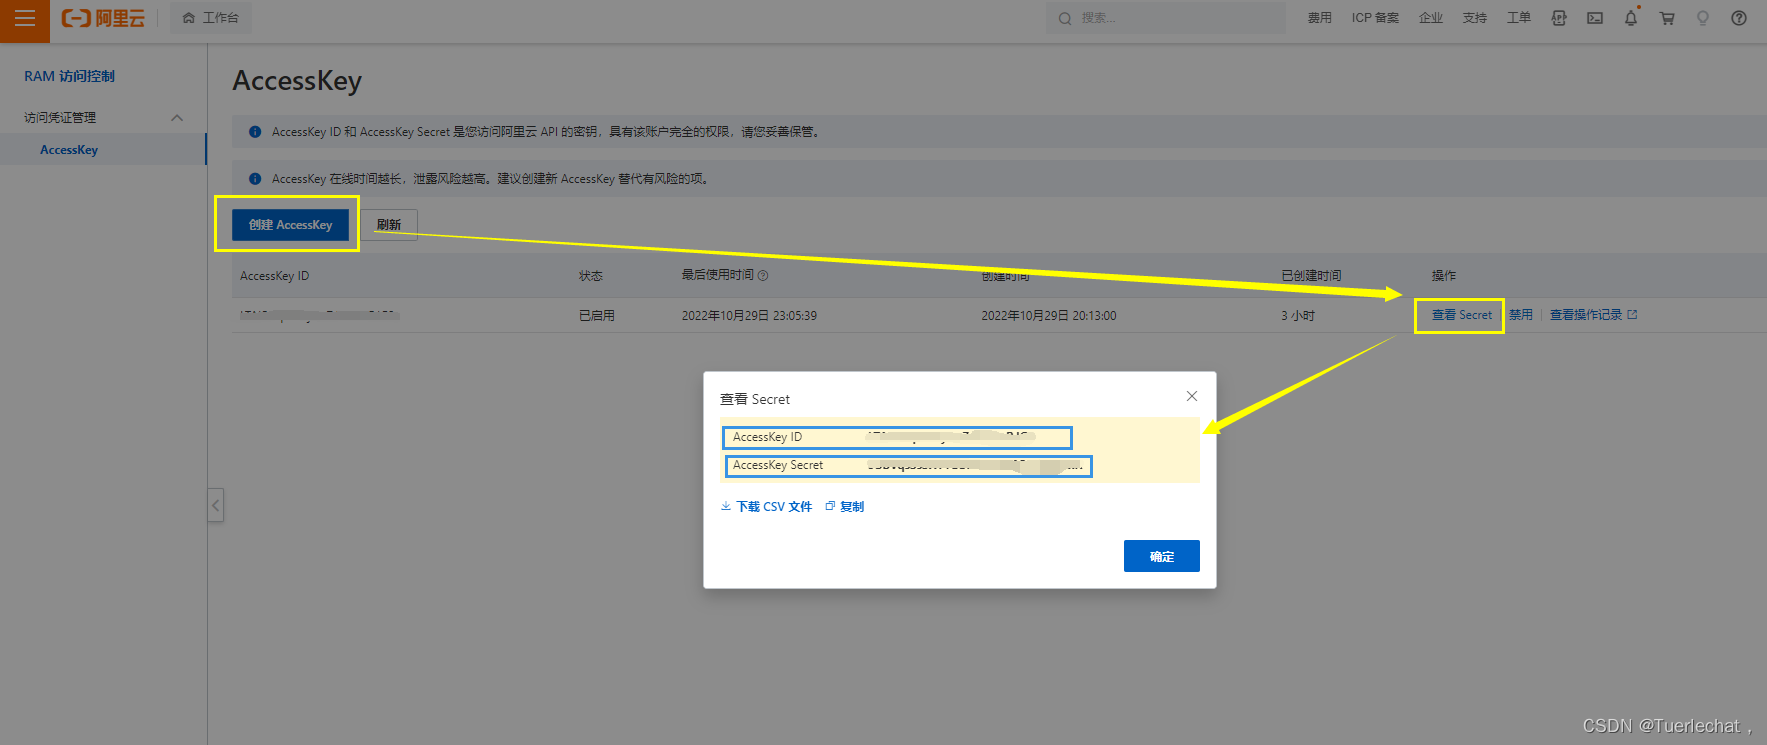Click 已创建时间 column header

pyautogui.click(x=1311, y=276)
